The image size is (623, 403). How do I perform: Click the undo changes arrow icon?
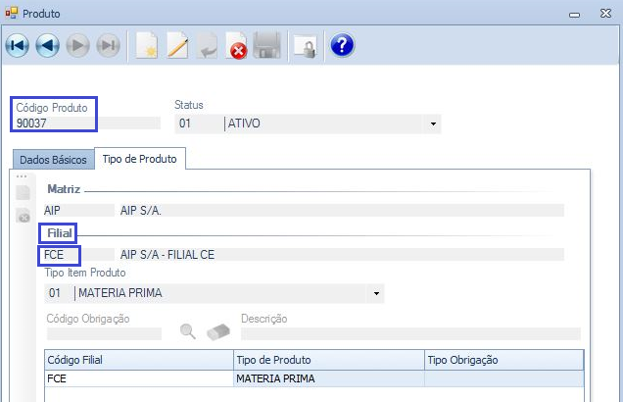click(x=207, y=45)
